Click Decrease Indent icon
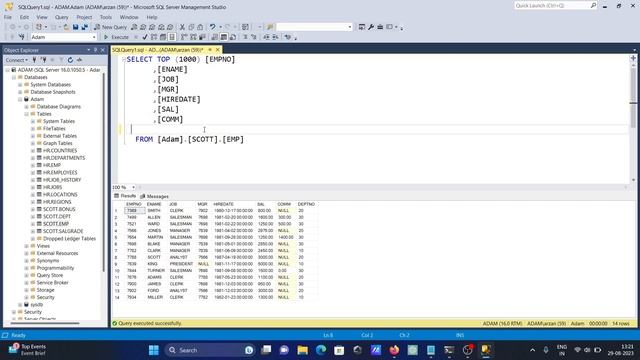Viewport: 640px width, 360px height. (x=267, y=37)
